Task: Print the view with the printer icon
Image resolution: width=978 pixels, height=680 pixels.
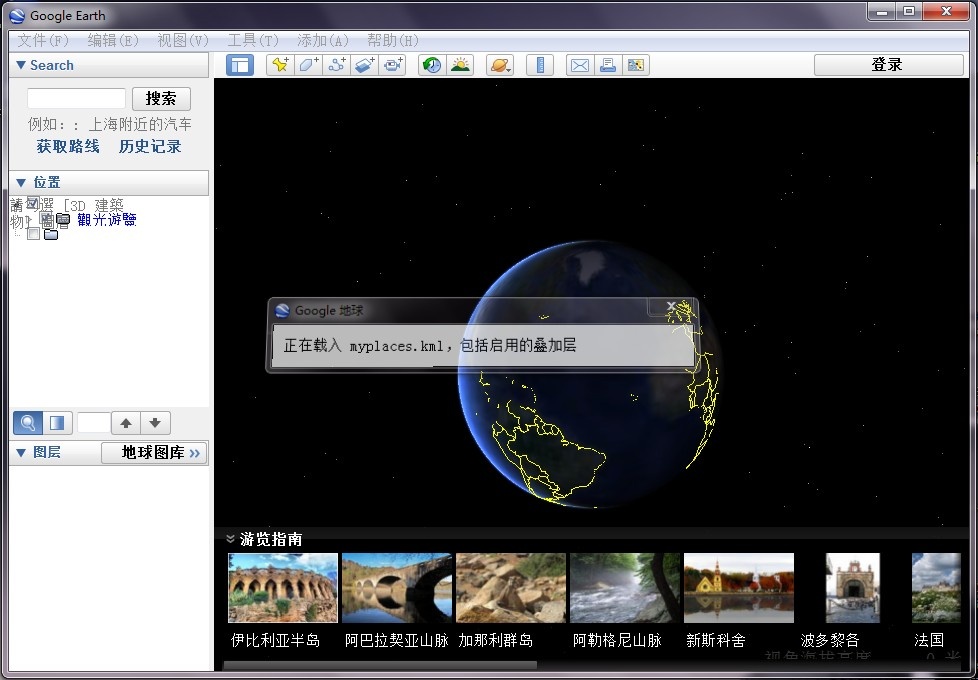Action: click(x=608, y=64)
